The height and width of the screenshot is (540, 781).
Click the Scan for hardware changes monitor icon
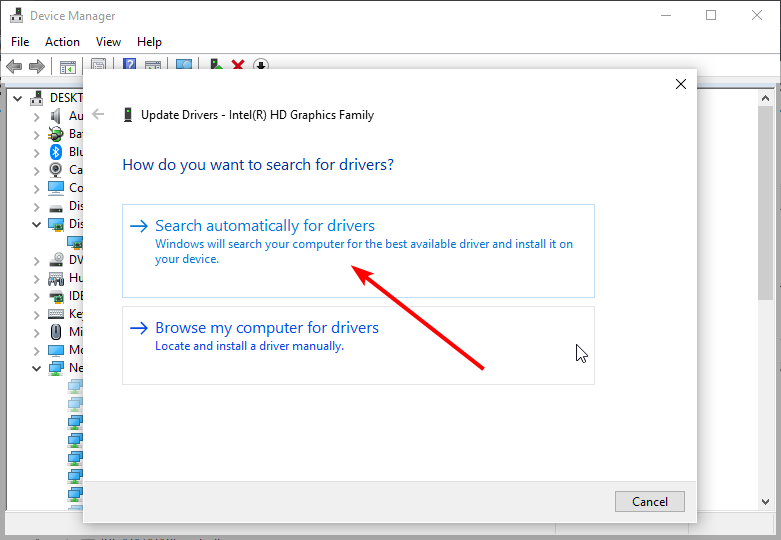pos(183,64)
